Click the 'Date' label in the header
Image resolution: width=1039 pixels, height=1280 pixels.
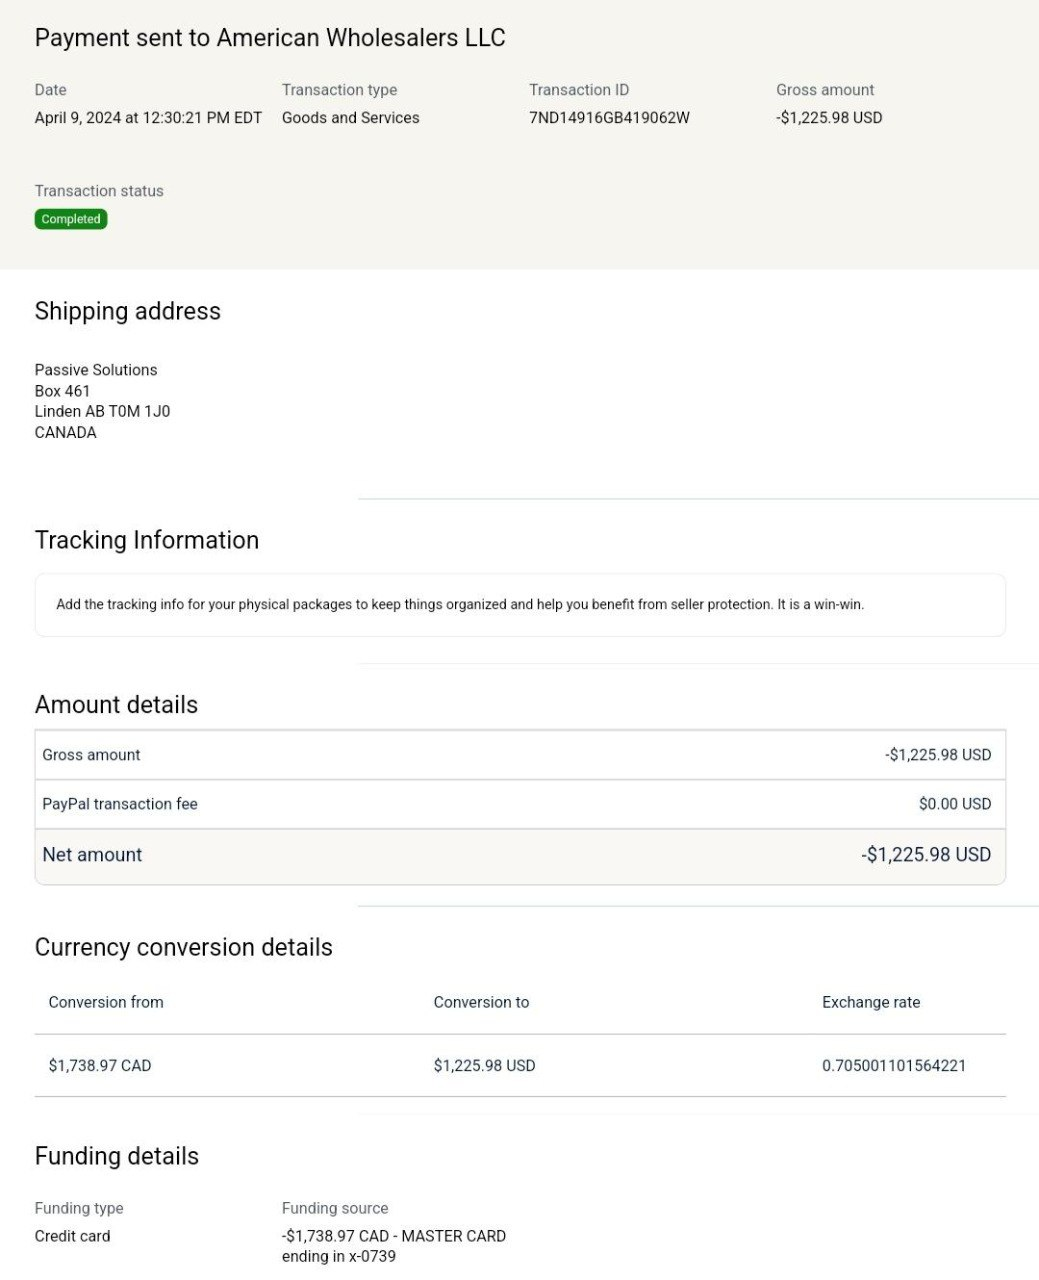click(51, 90)
